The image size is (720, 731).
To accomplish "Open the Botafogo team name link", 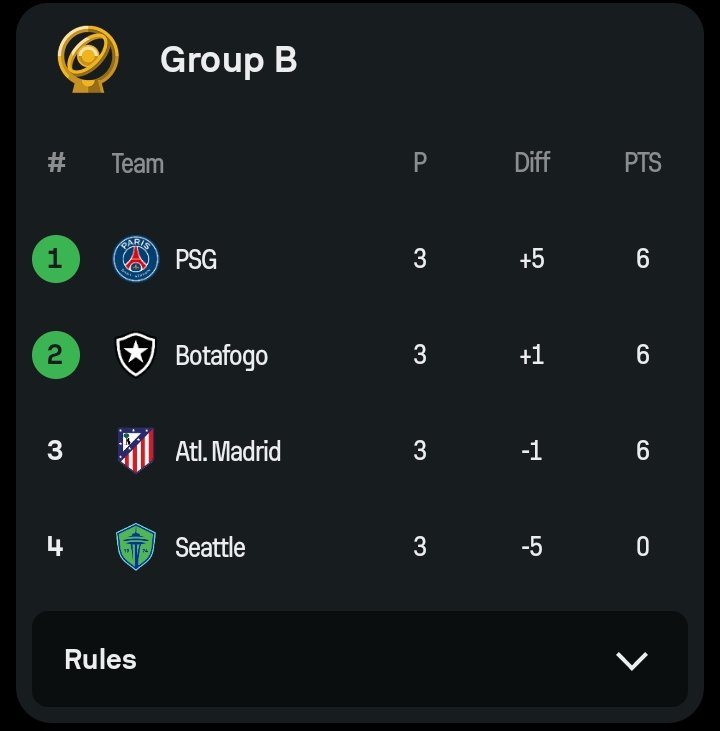I will pyautogui.click(x=222, y=356).
